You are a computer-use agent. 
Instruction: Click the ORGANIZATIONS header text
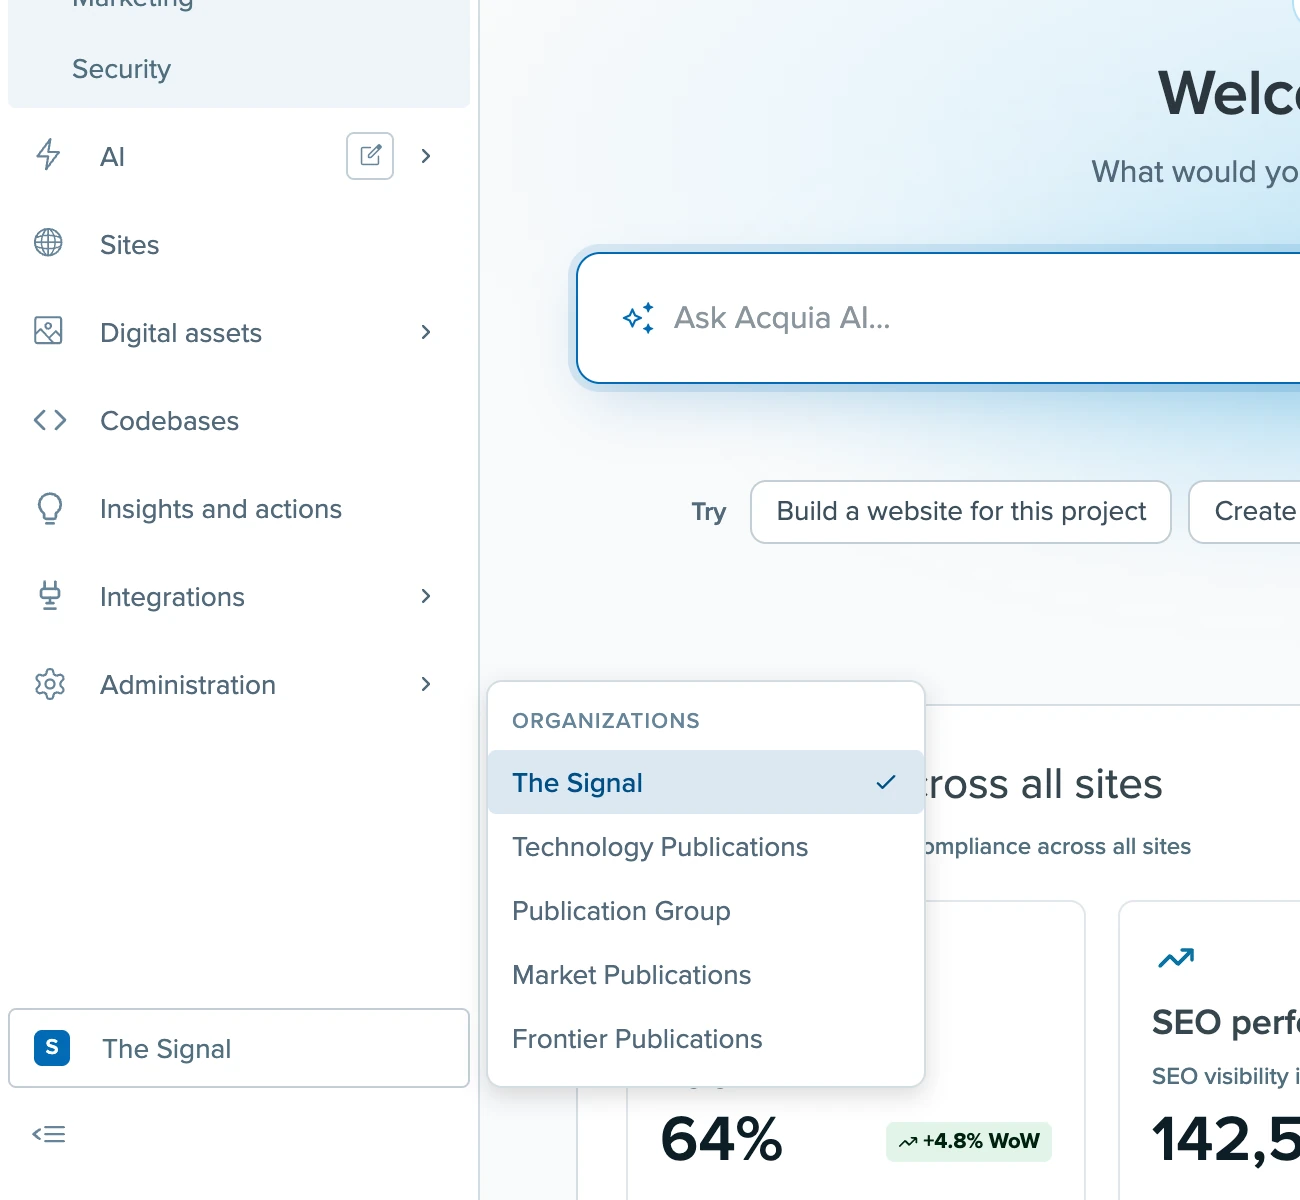(x=606, y=720)
